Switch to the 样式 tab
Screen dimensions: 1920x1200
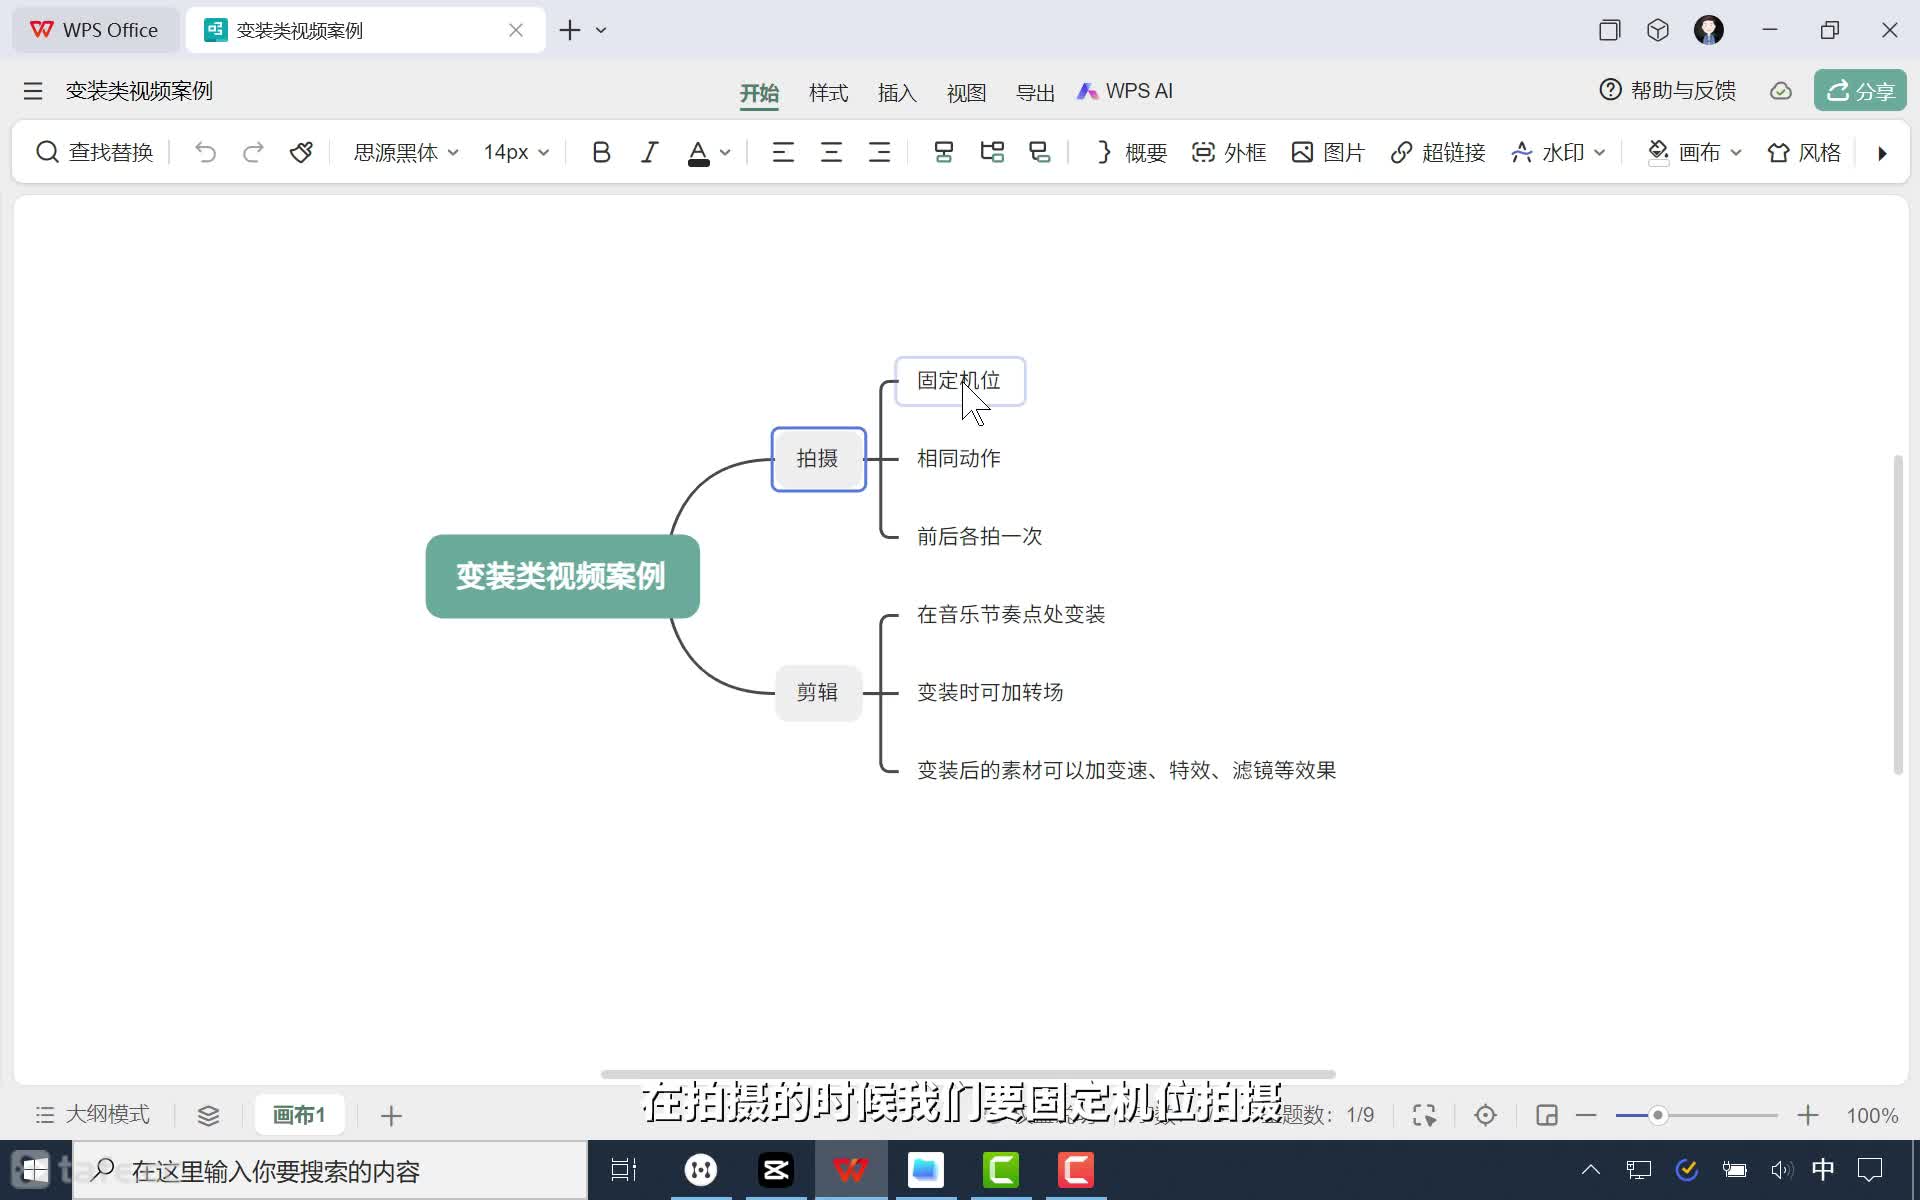tap(828, 93)
